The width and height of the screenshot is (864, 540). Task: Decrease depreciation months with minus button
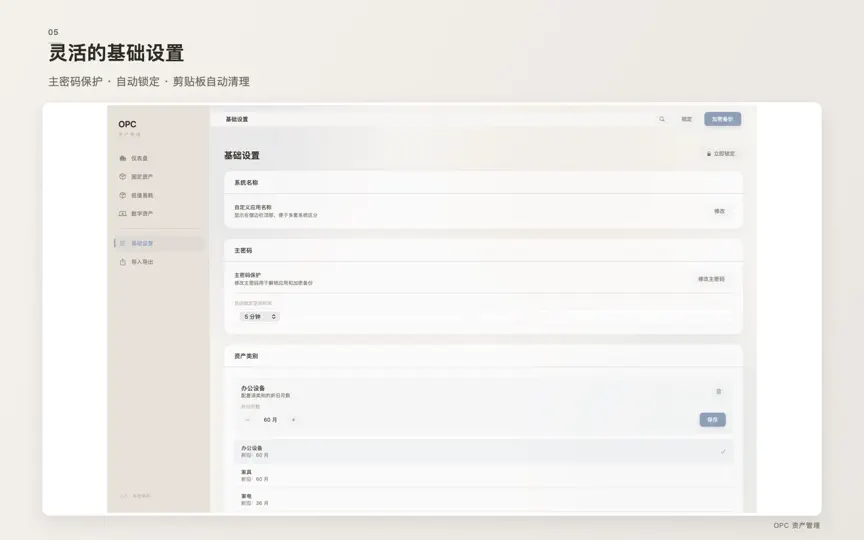pyautogui.click(x=247, y=420)
